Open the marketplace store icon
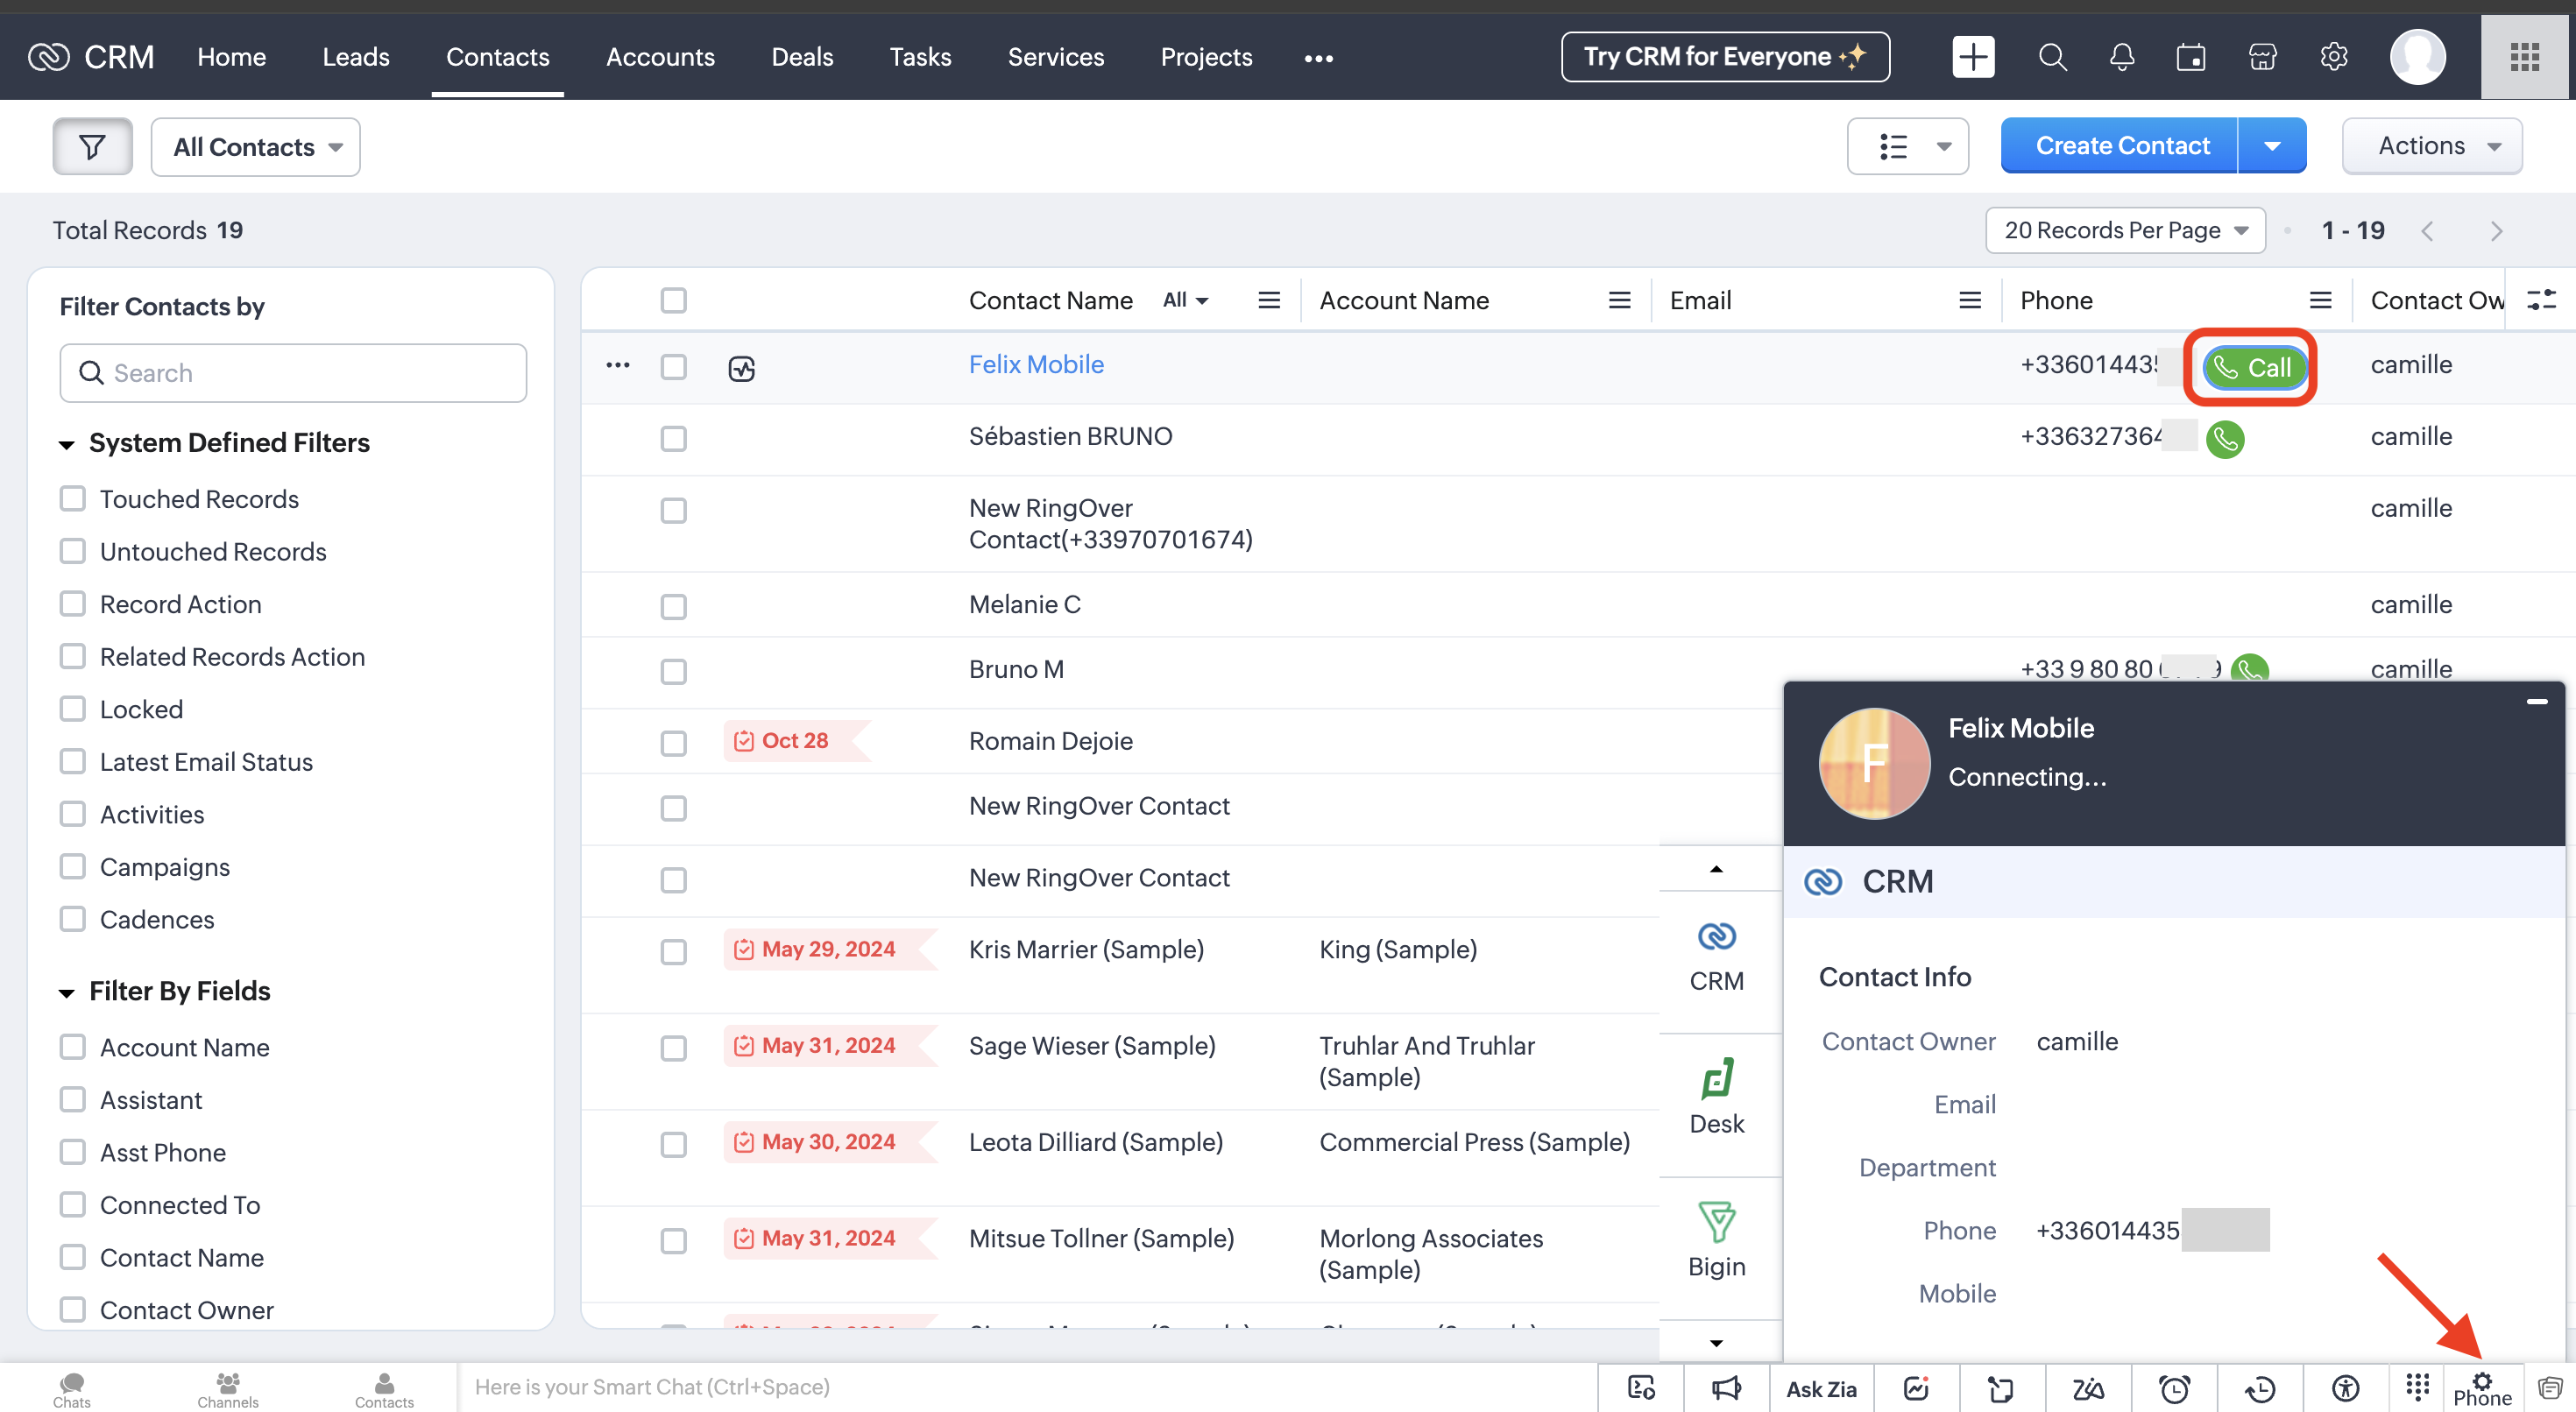 [x=2262, y=57]
